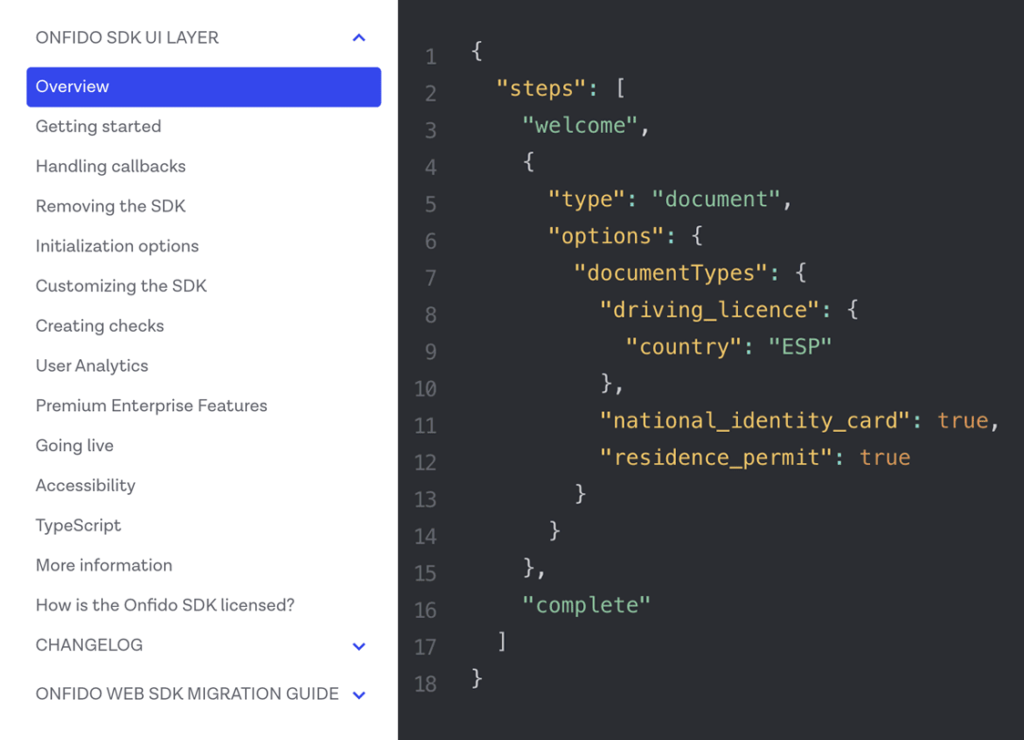Select Customizing the SDK

click(x=121, y=286)
